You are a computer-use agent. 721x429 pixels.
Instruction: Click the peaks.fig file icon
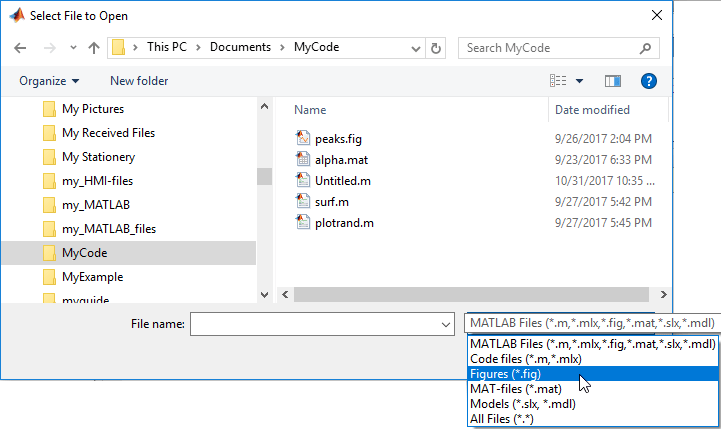(304, 139)
